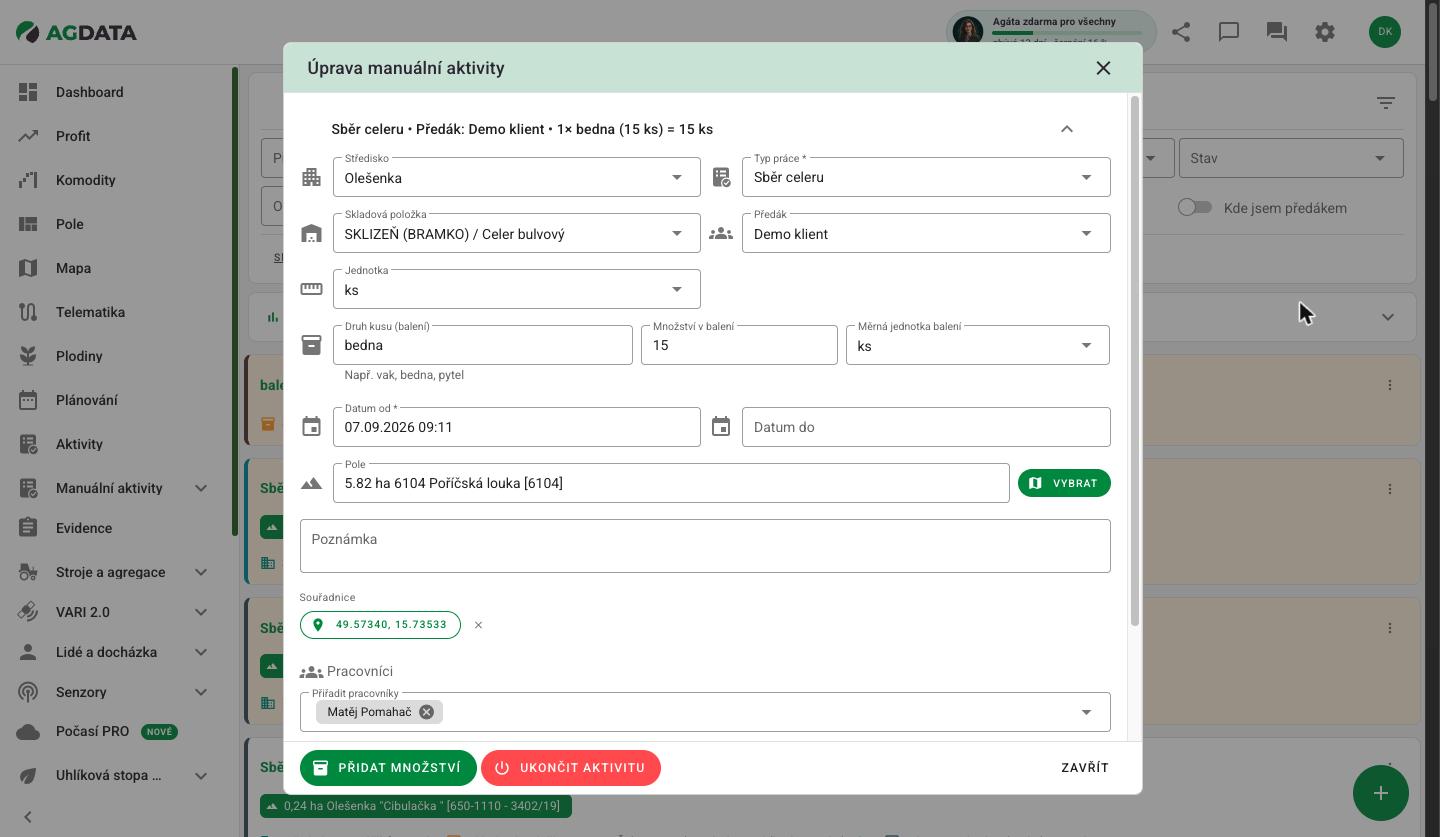Click the Zavřít button
Image resolution: width=1440 pixels, height=837 pixels.
coord(1085,768)
